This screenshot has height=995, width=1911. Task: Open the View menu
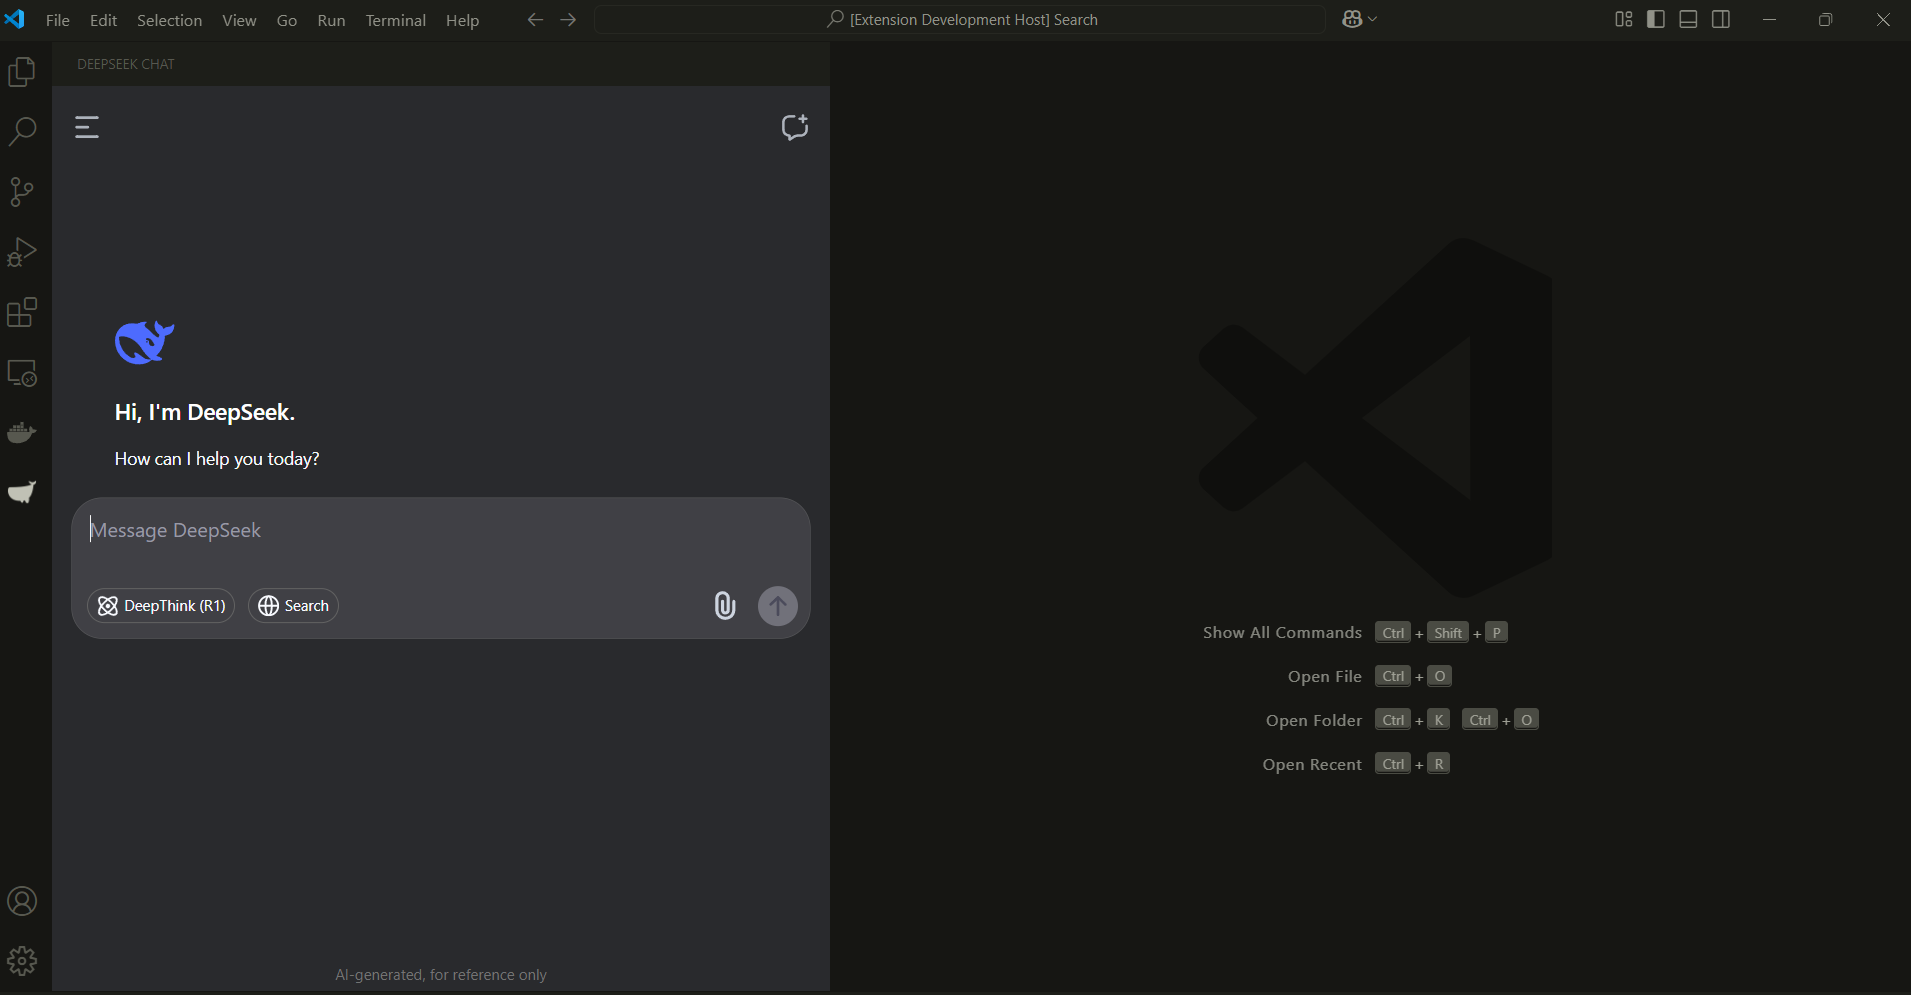click(x=239, y=20)
